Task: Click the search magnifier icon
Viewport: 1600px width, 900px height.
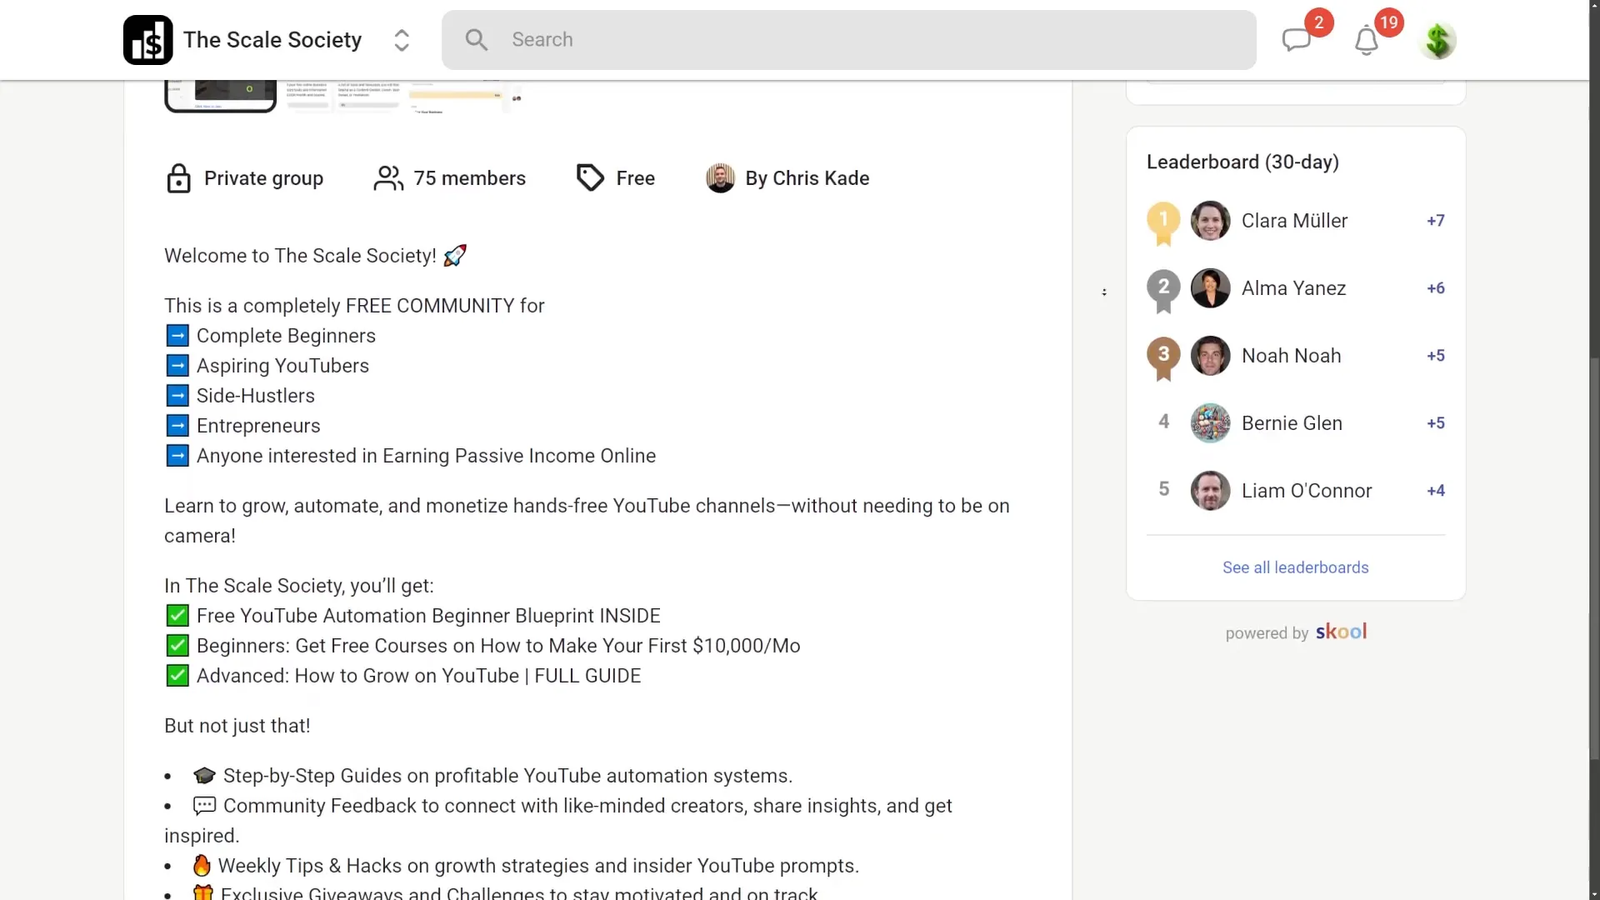Action: 477,40
